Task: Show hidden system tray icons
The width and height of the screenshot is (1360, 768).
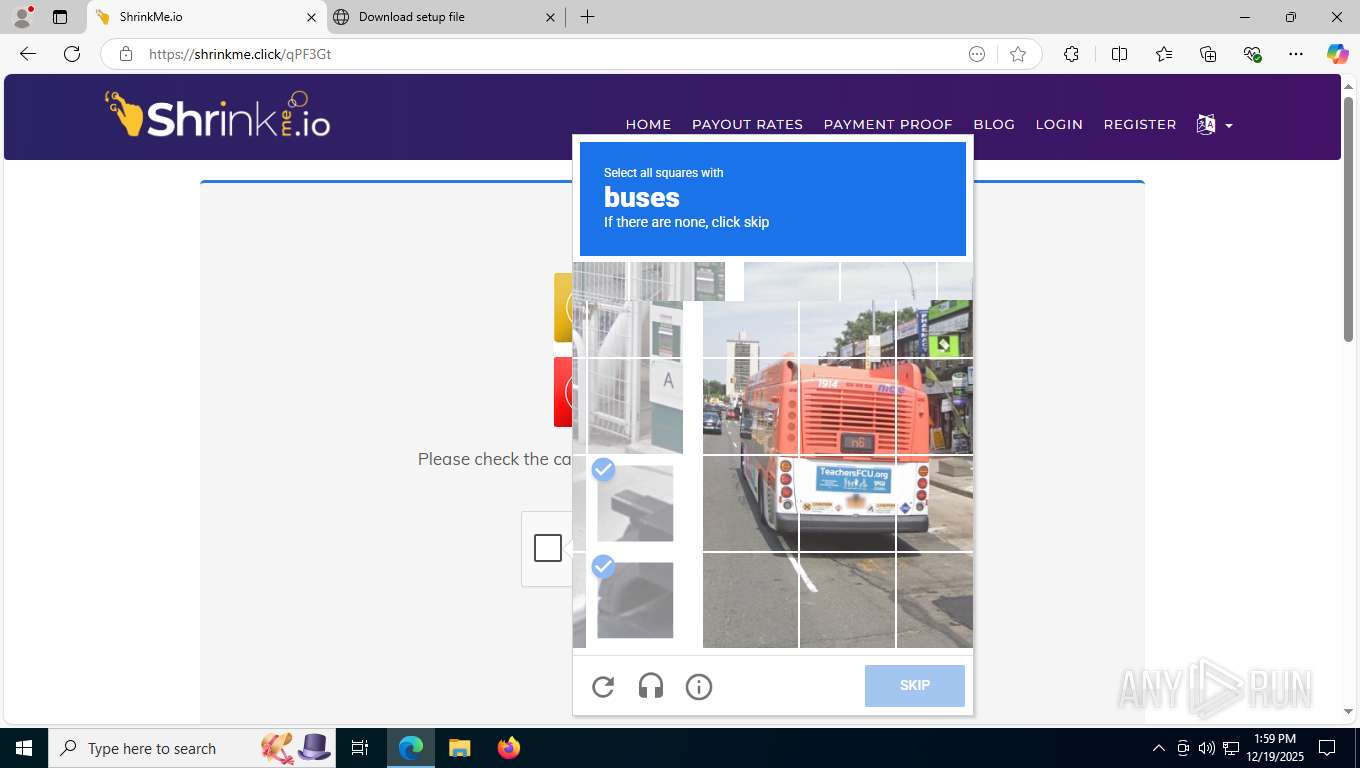Action: 1159,748
